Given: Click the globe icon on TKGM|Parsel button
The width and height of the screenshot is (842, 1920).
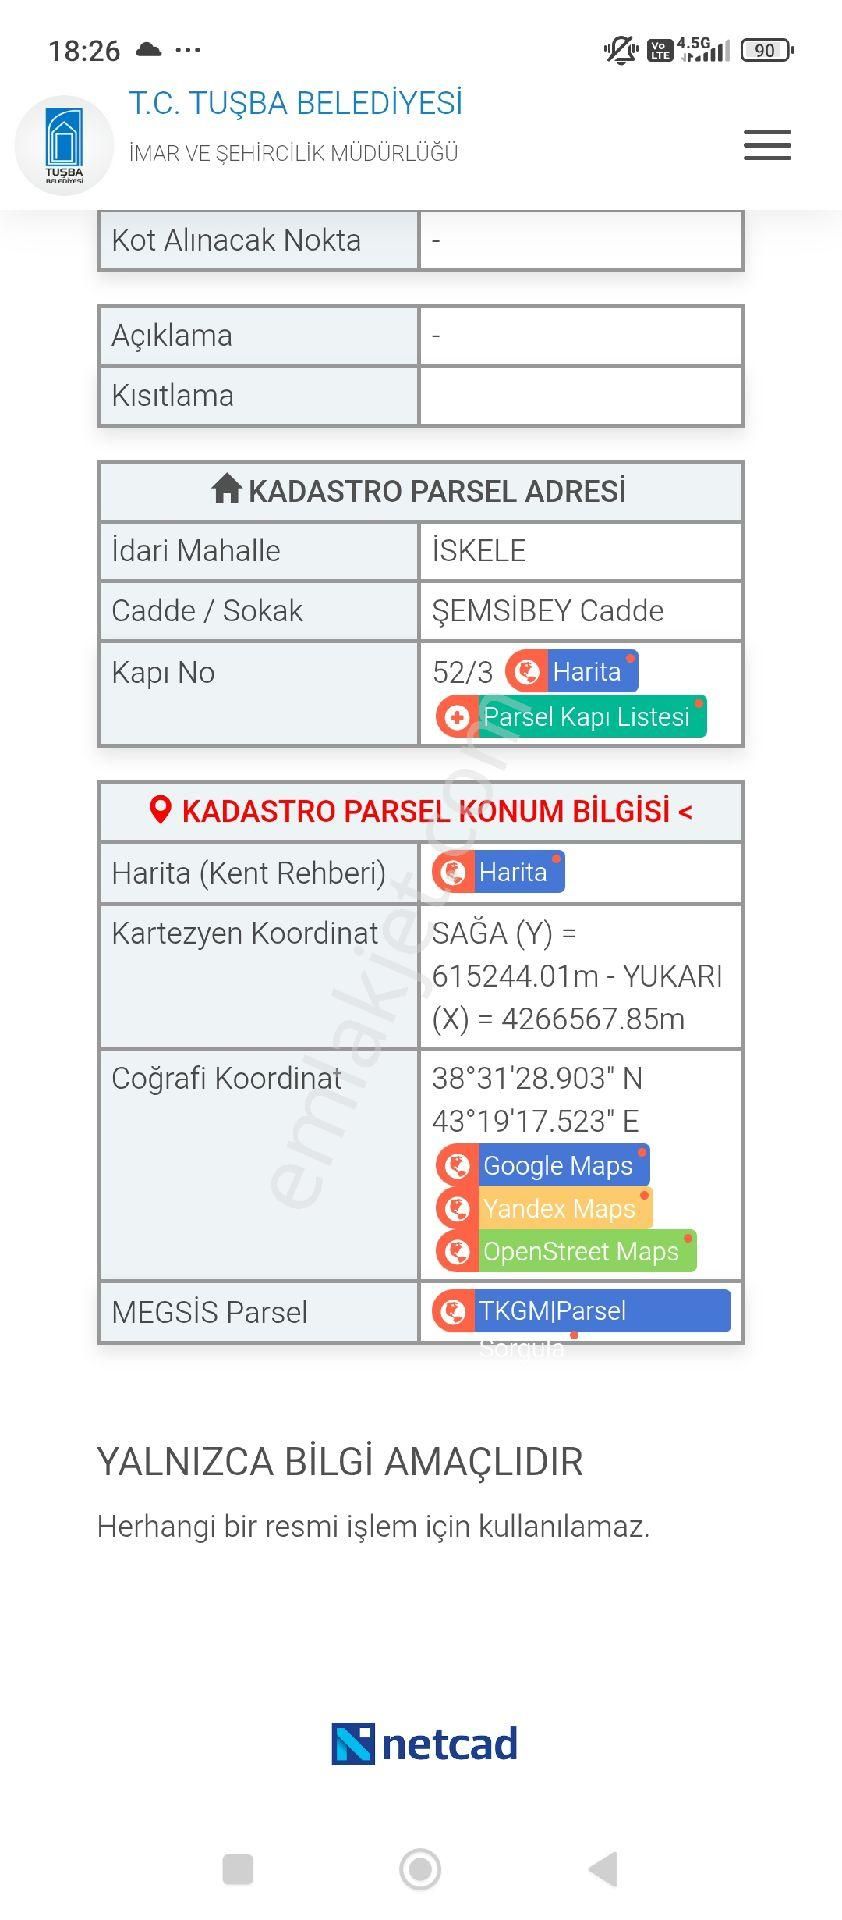Looking at the screenshot, I should [456, 1310].
